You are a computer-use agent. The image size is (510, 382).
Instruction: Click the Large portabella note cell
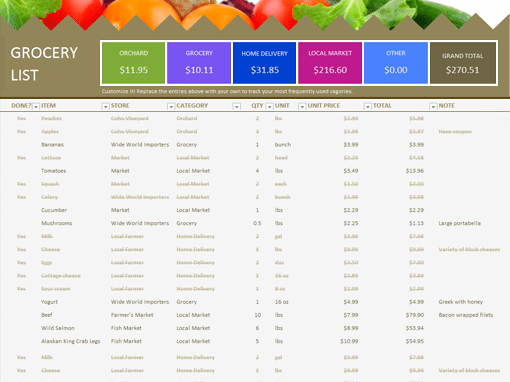tap(459, 223)
